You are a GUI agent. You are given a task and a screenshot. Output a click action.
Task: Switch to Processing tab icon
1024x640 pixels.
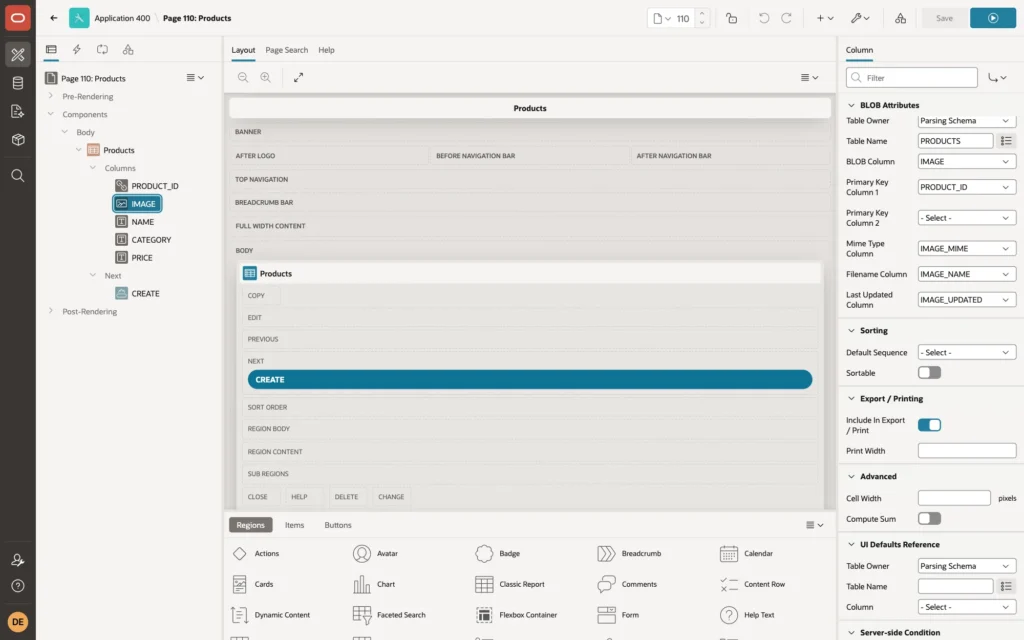(x=103, y=50)
